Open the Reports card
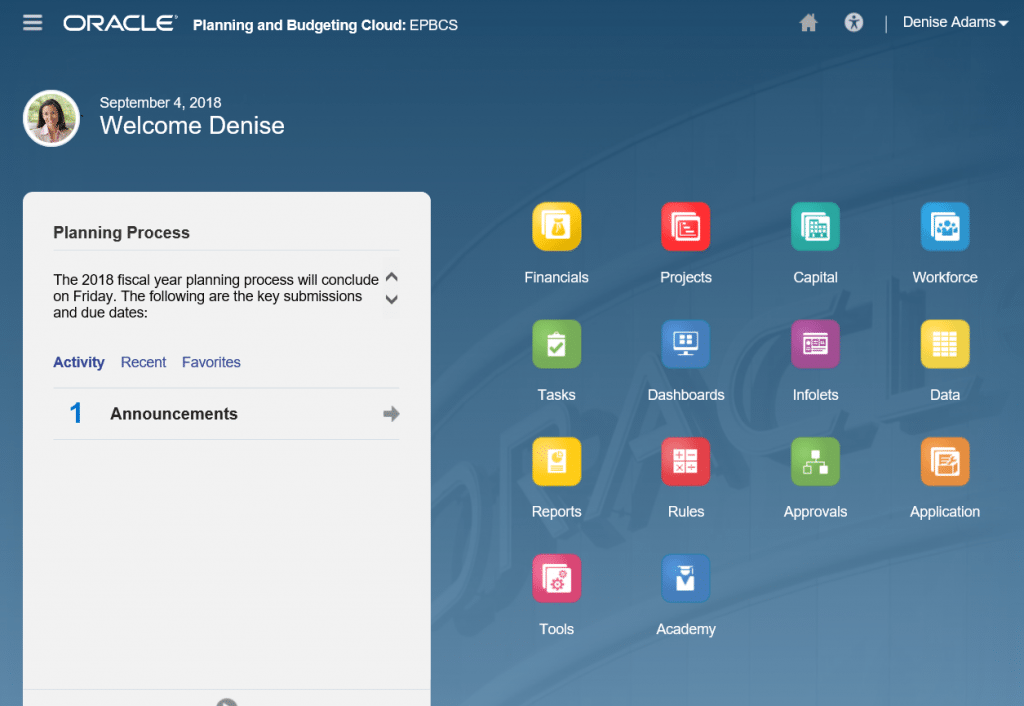The height and width of the screenshot is (706, 1024). point(556,461)
